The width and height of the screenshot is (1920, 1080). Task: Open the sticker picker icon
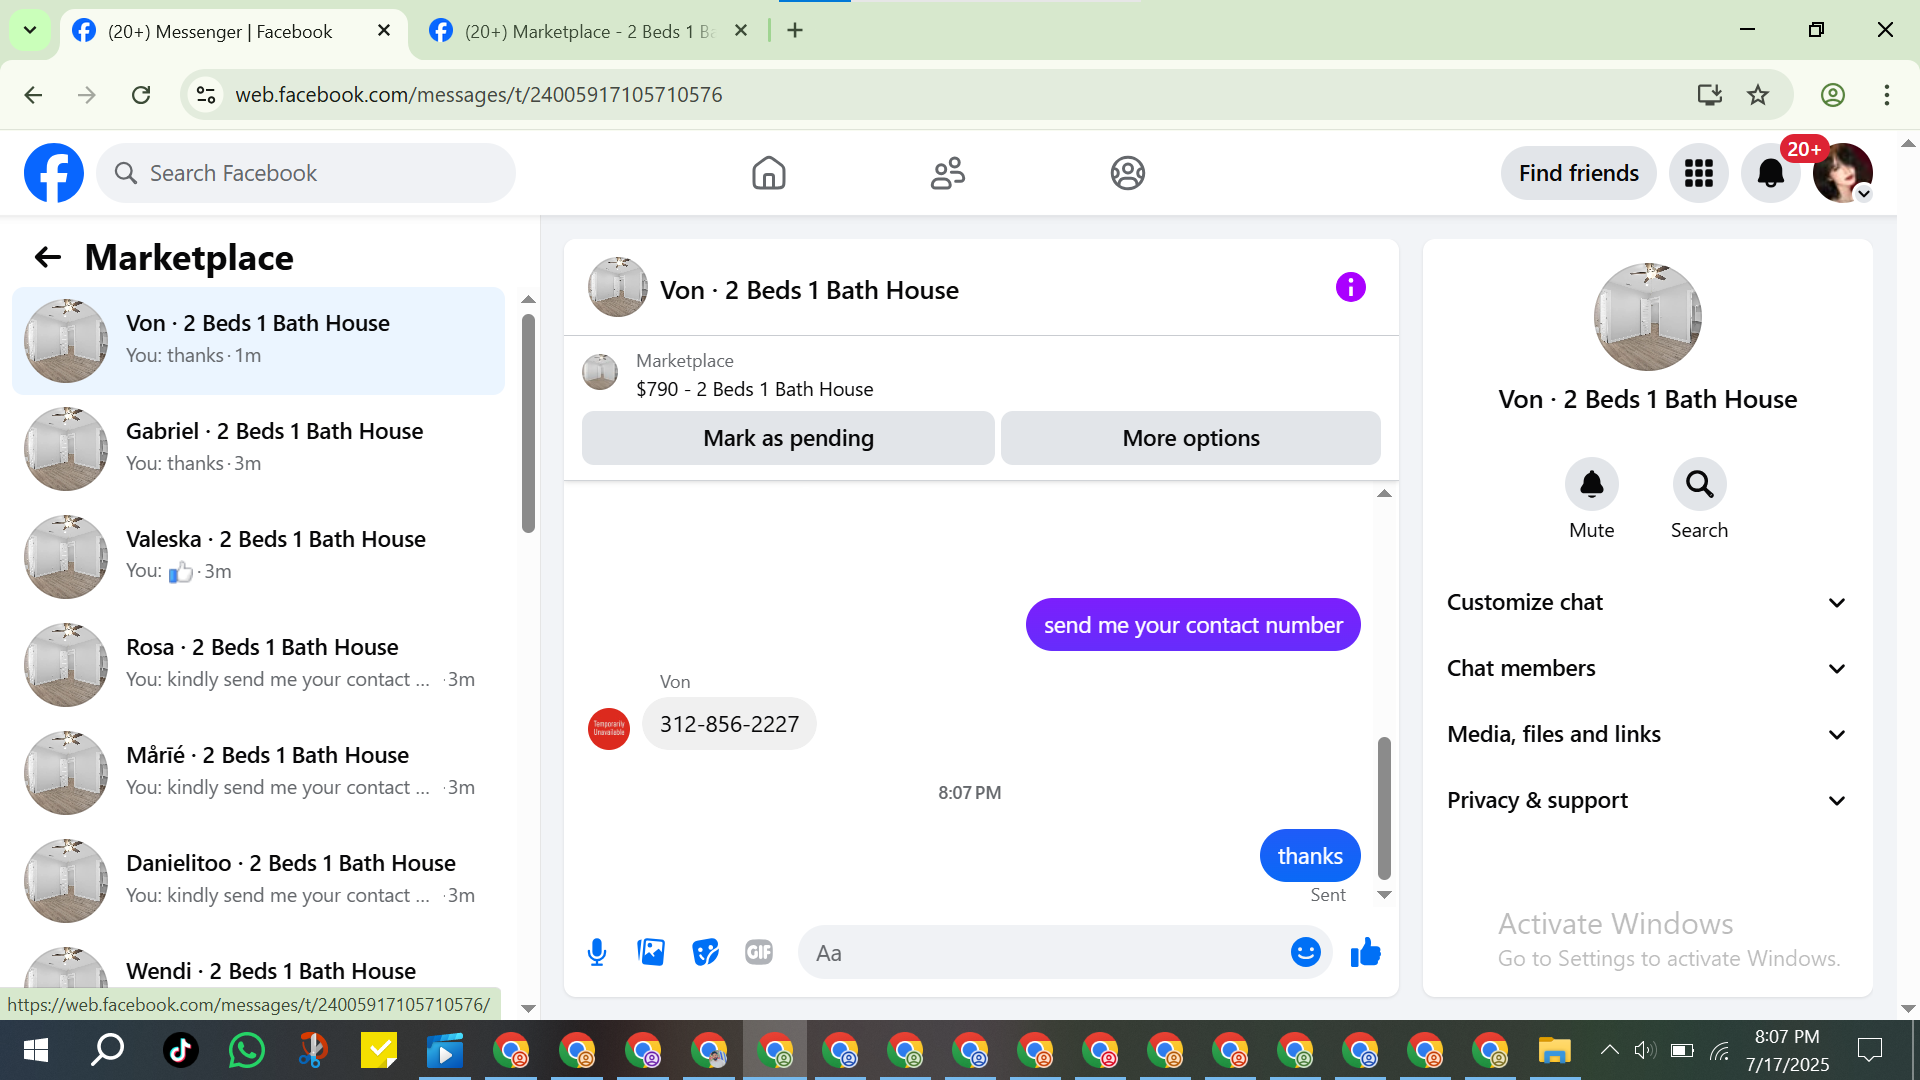pyautogui.click(x=705, y=952)
